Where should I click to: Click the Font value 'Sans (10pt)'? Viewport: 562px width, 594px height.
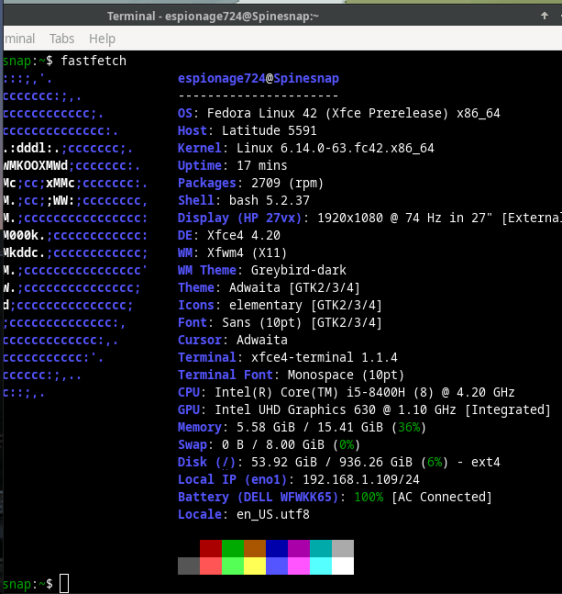pyautogui.click(x=262, y=322)
